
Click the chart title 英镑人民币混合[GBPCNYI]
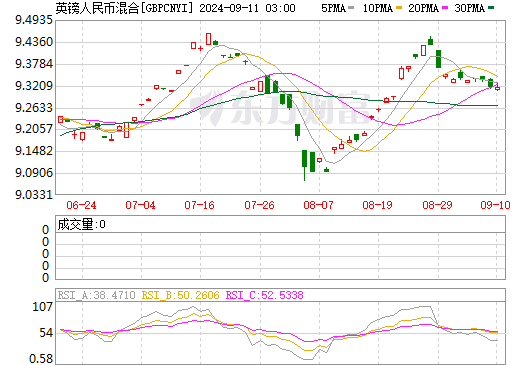click(124, 8)
